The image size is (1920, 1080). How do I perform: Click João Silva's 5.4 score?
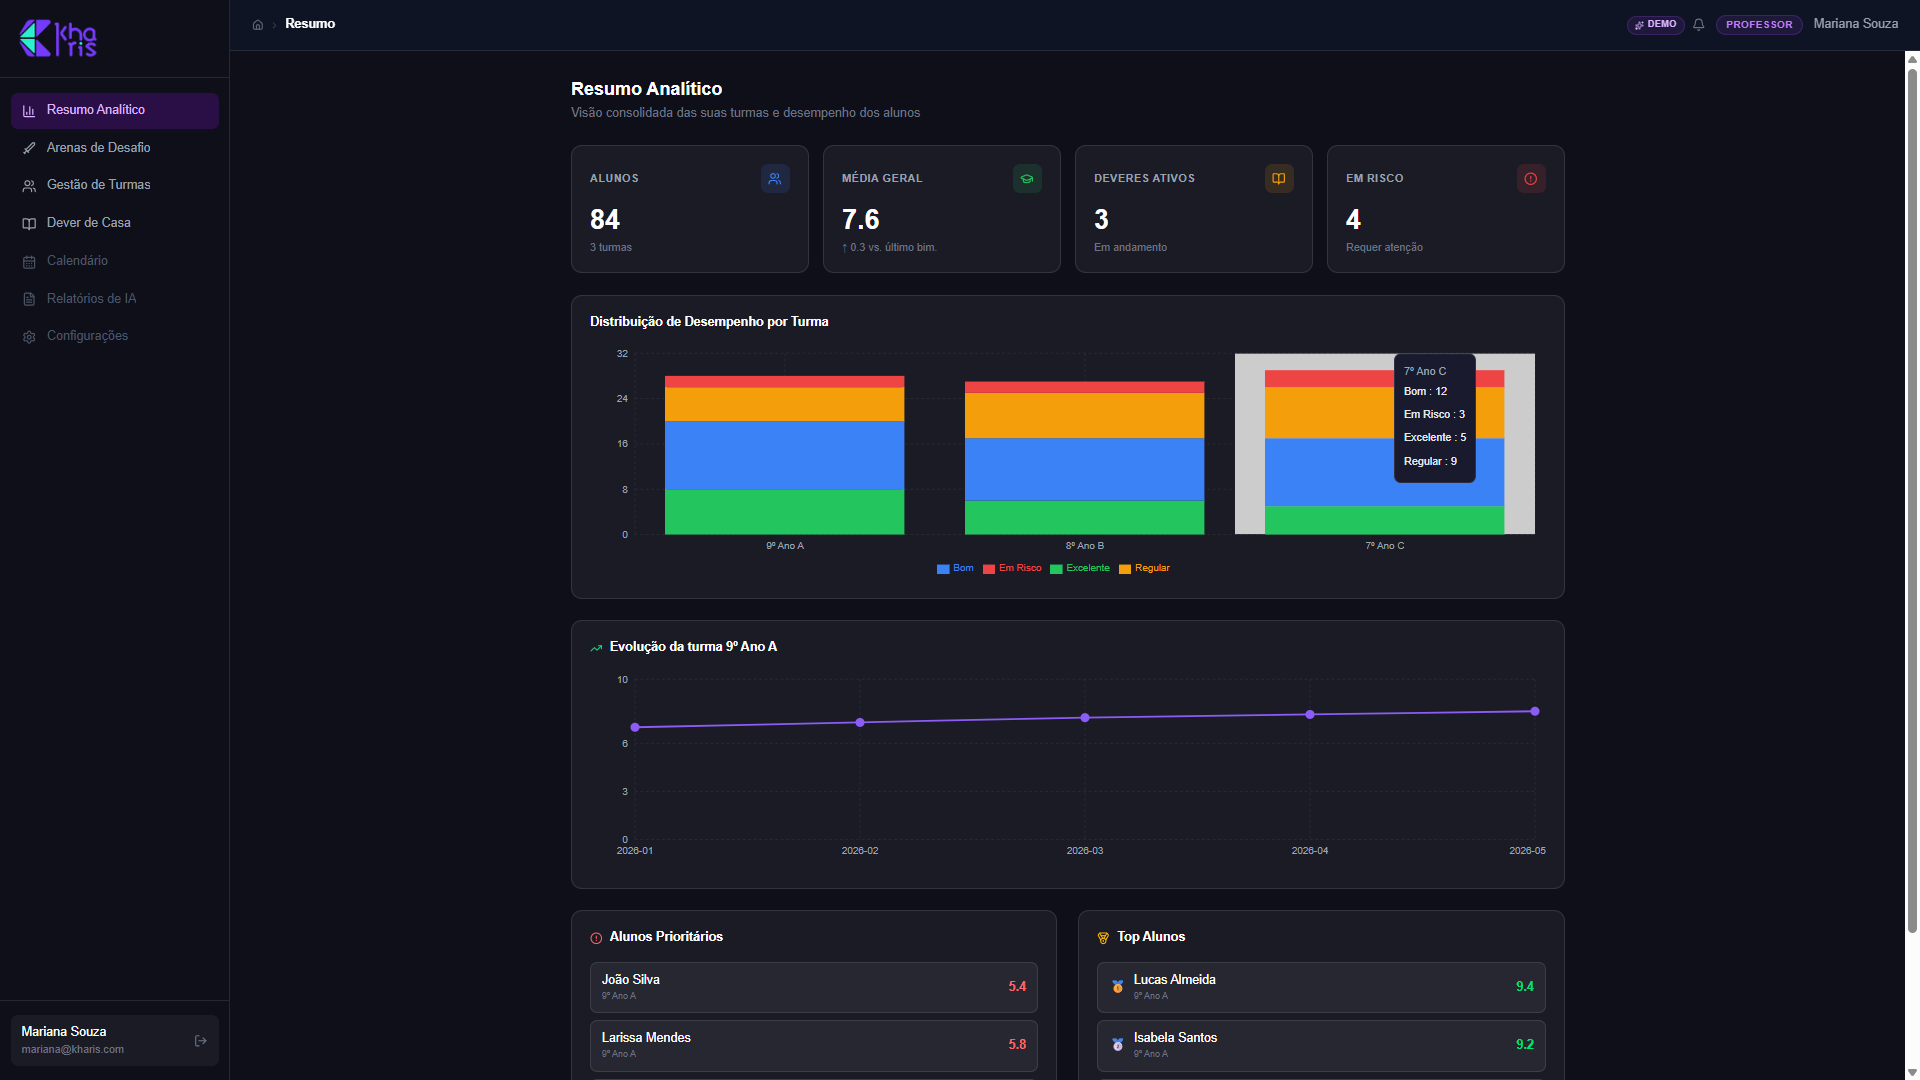point(1017,987)
